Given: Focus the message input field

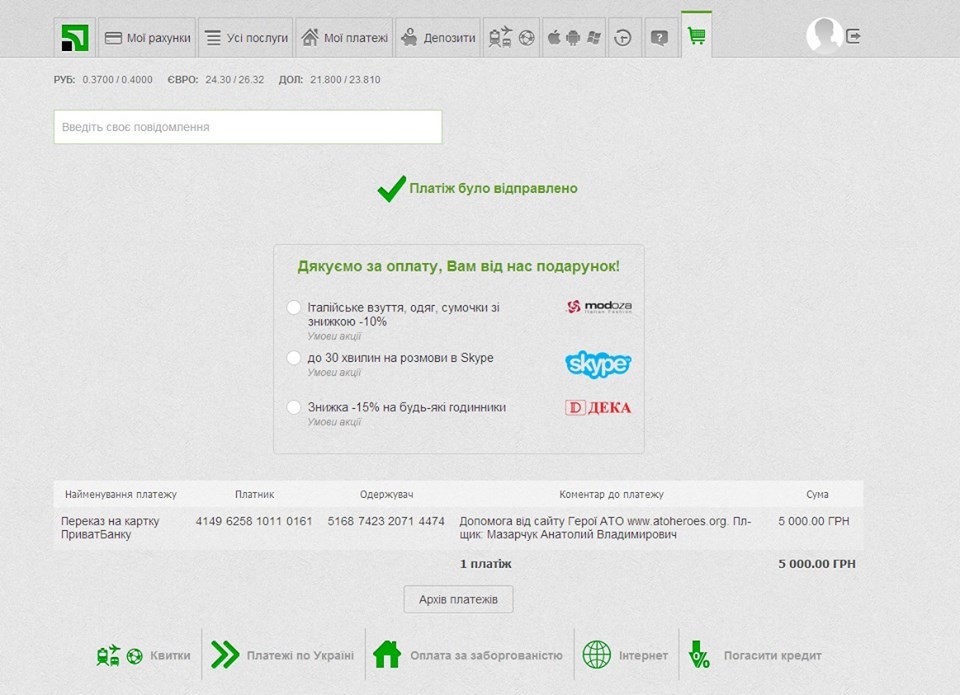Looking at the screenshot, I should pos(248,127).
